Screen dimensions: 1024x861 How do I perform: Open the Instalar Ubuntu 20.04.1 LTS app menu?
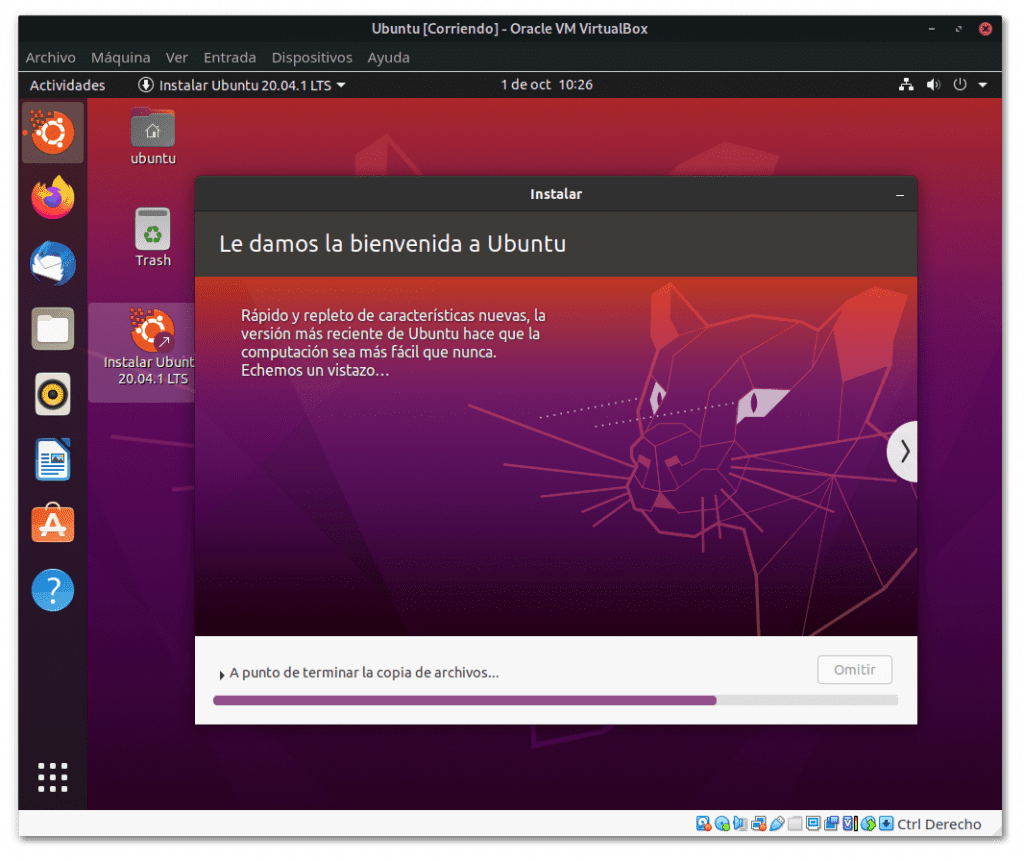241,85
